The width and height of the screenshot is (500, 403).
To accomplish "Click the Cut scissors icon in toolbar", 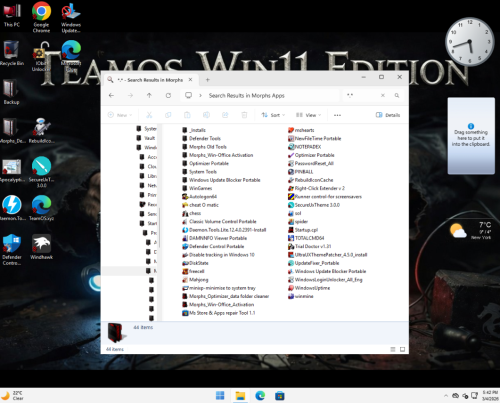I will tap(149, 115).
